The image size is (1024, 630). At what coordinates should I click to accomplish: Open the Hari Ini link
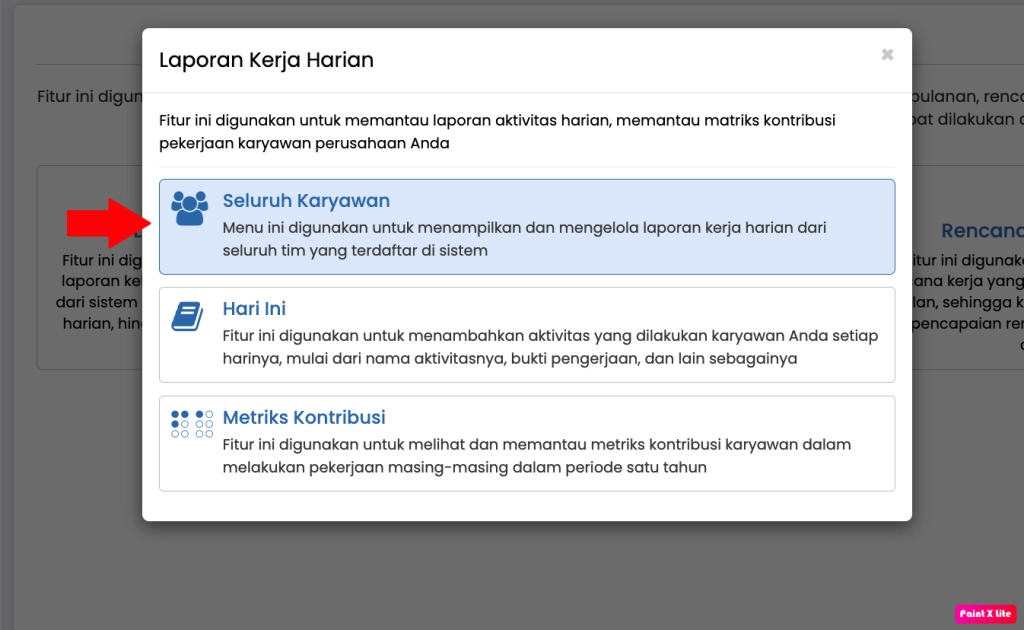pos(253,308)
